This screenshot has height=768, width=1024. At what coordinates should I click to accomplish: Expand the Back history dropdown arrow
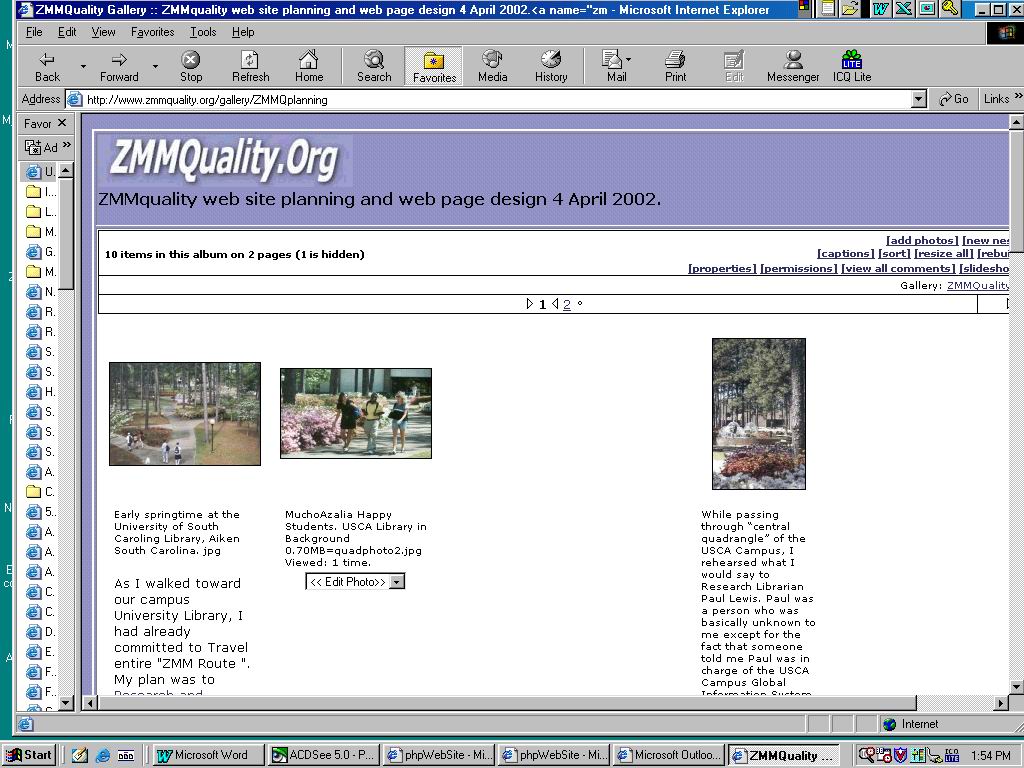[x=83, y=66]
